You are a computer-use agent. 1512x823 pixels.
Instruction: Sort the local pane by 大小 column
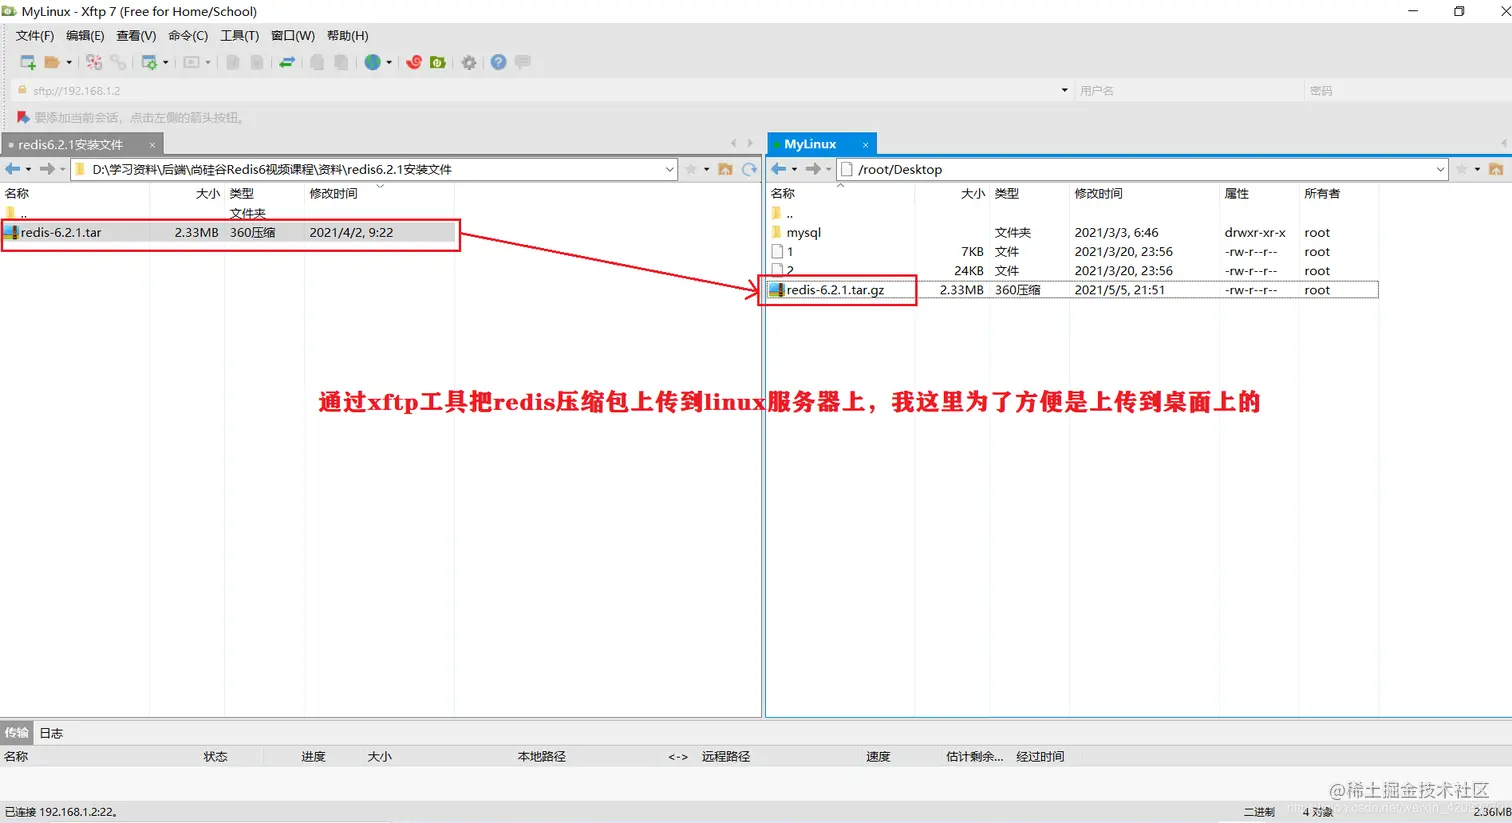pos(207,193)
